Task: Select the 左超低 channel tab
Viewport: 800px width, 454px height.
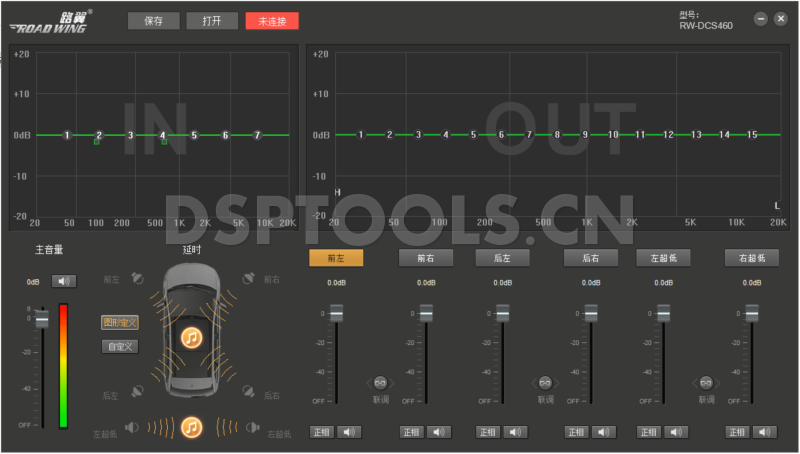Action: tap(663, 258)
